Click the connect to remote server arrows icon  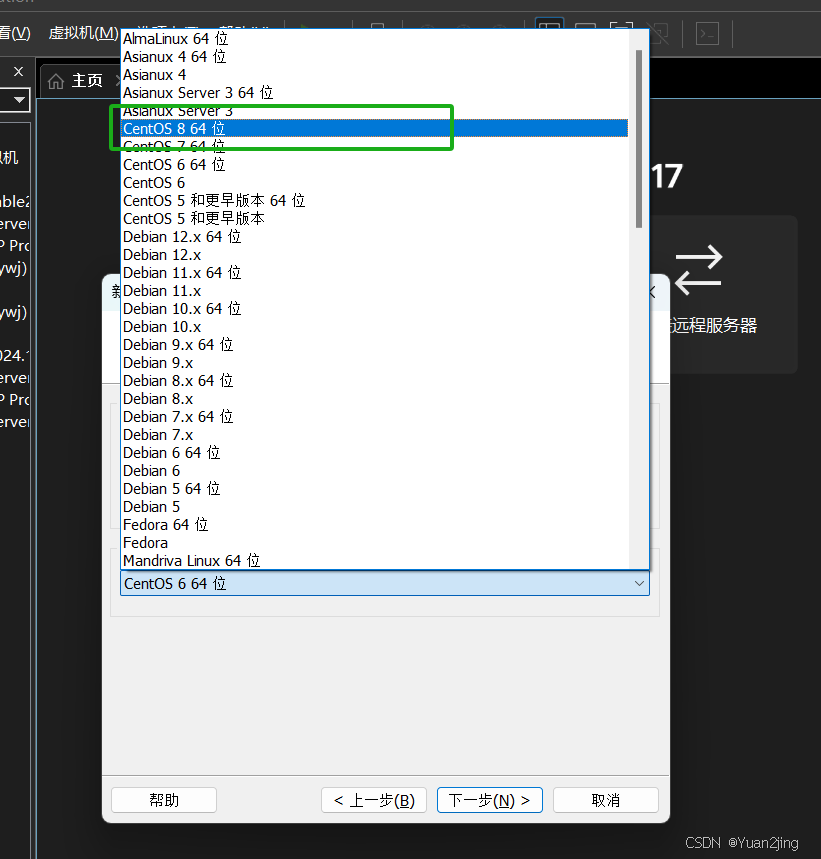point(698,270)
